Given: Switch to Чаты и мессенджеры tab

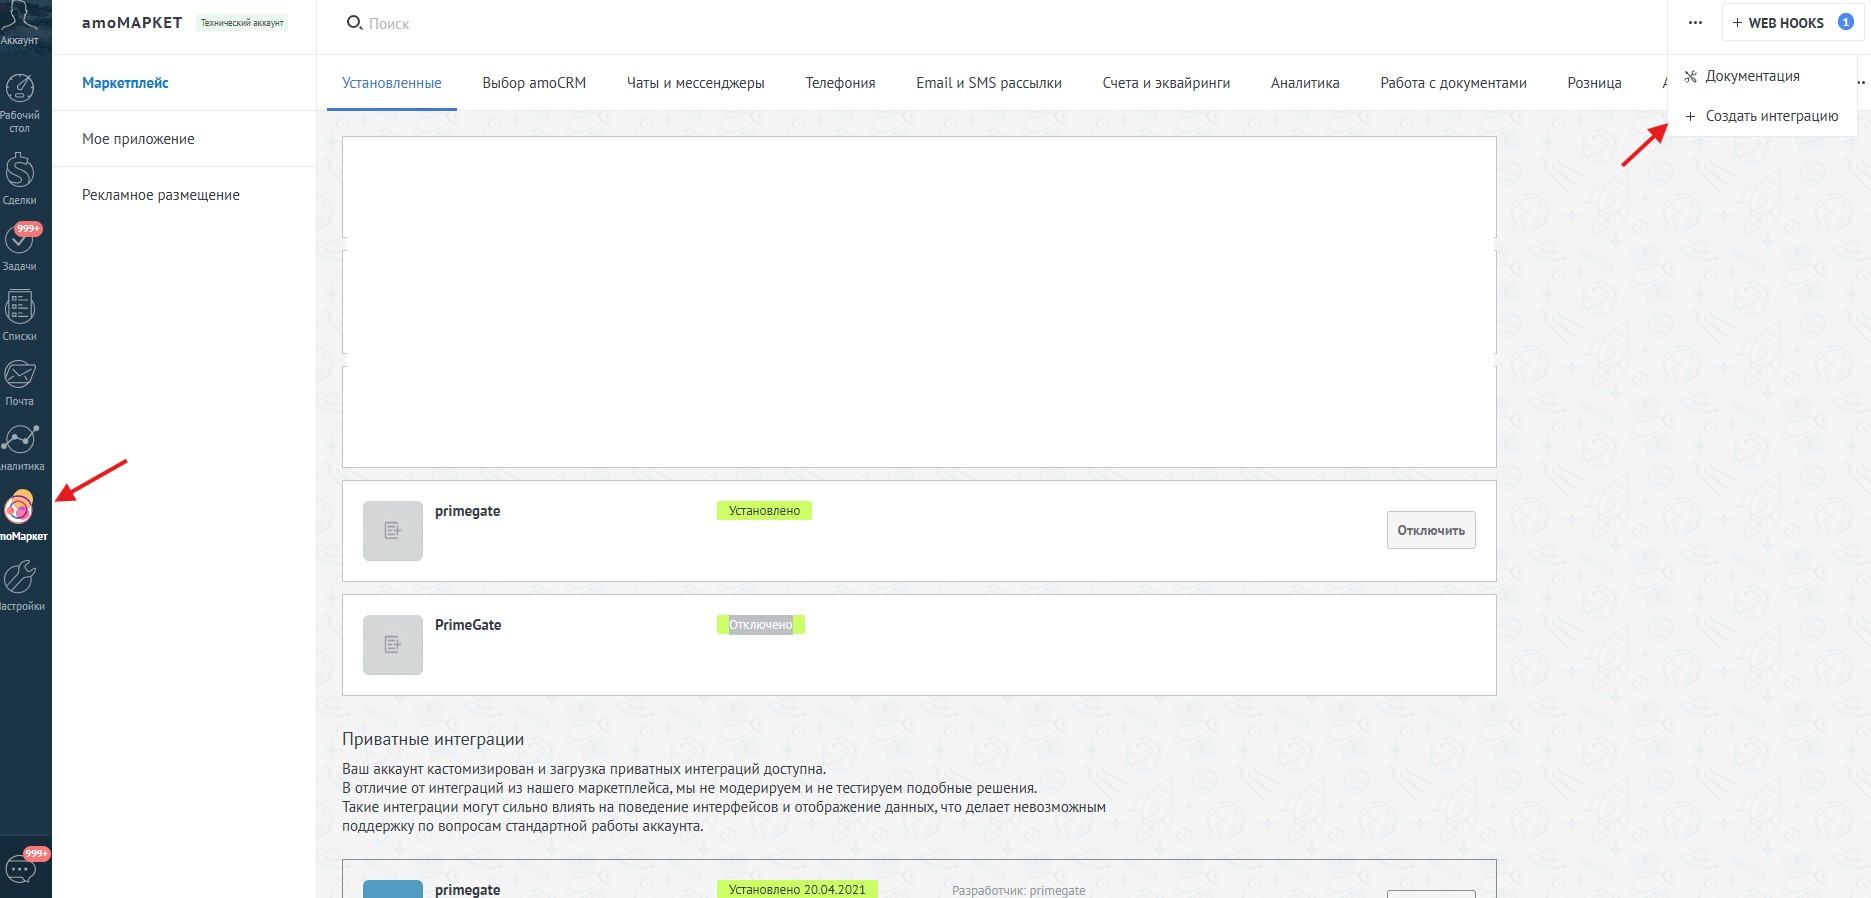Looking at the screenshot, I should tap(696, 83).
